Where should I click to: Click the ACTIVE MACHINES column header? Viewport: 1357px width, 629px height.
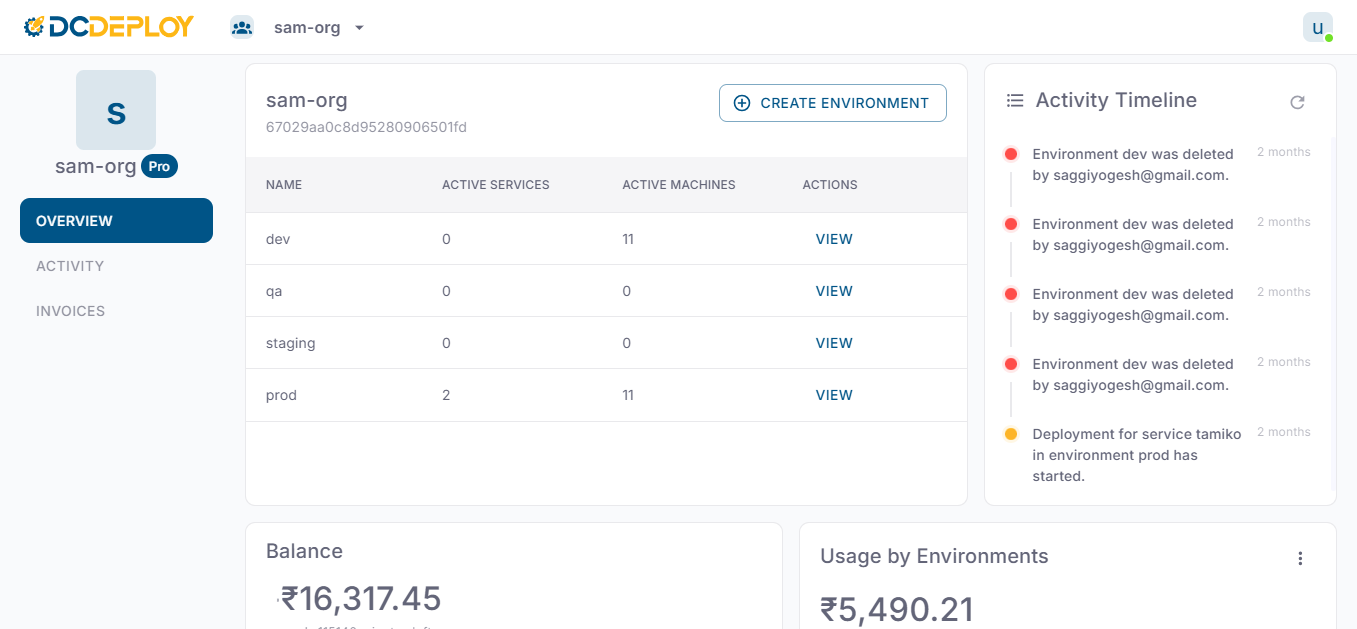pyautogui.click(x=679, y=185)
